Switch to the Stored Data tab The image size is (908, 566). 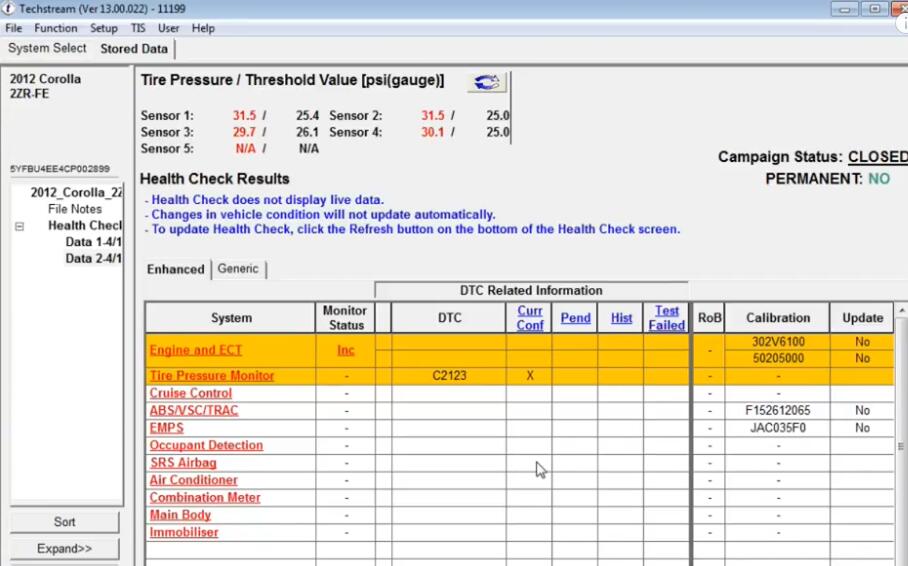click(x=134, y=49)
